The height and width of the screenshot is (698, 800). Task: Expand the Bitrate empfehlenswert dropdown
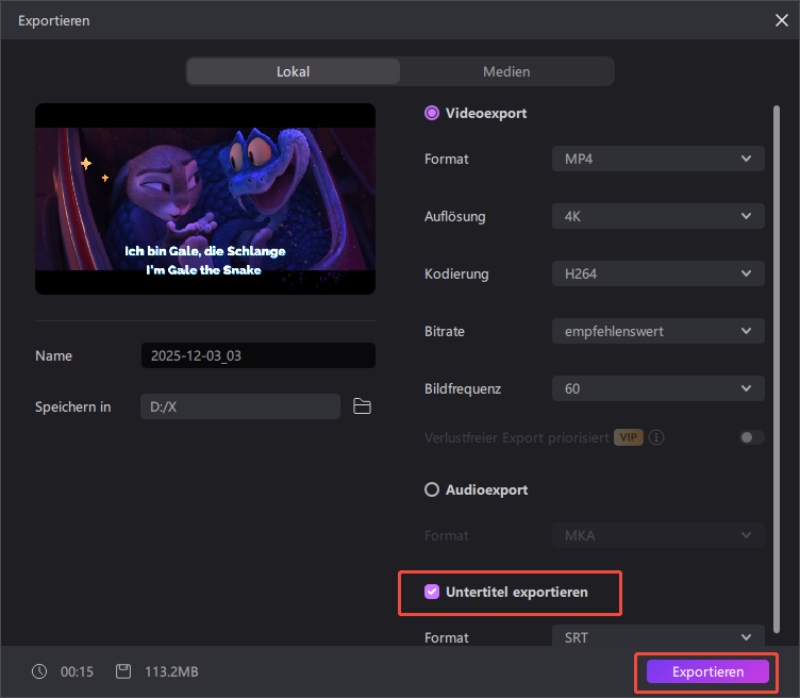click(658, 331)
